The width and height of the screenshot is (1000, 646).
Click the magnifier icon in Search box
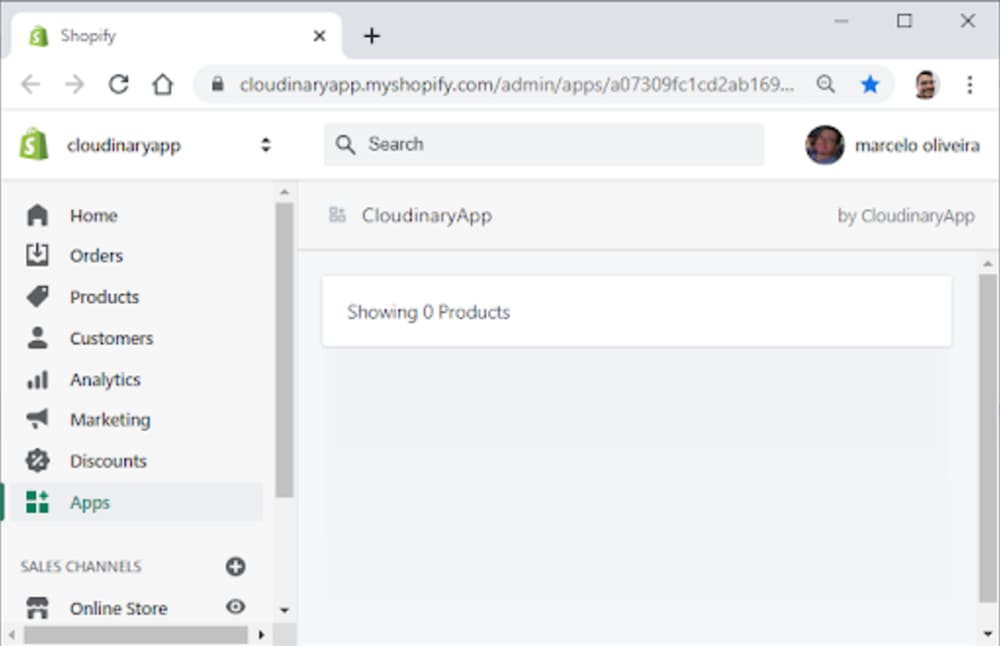[345, 144]
